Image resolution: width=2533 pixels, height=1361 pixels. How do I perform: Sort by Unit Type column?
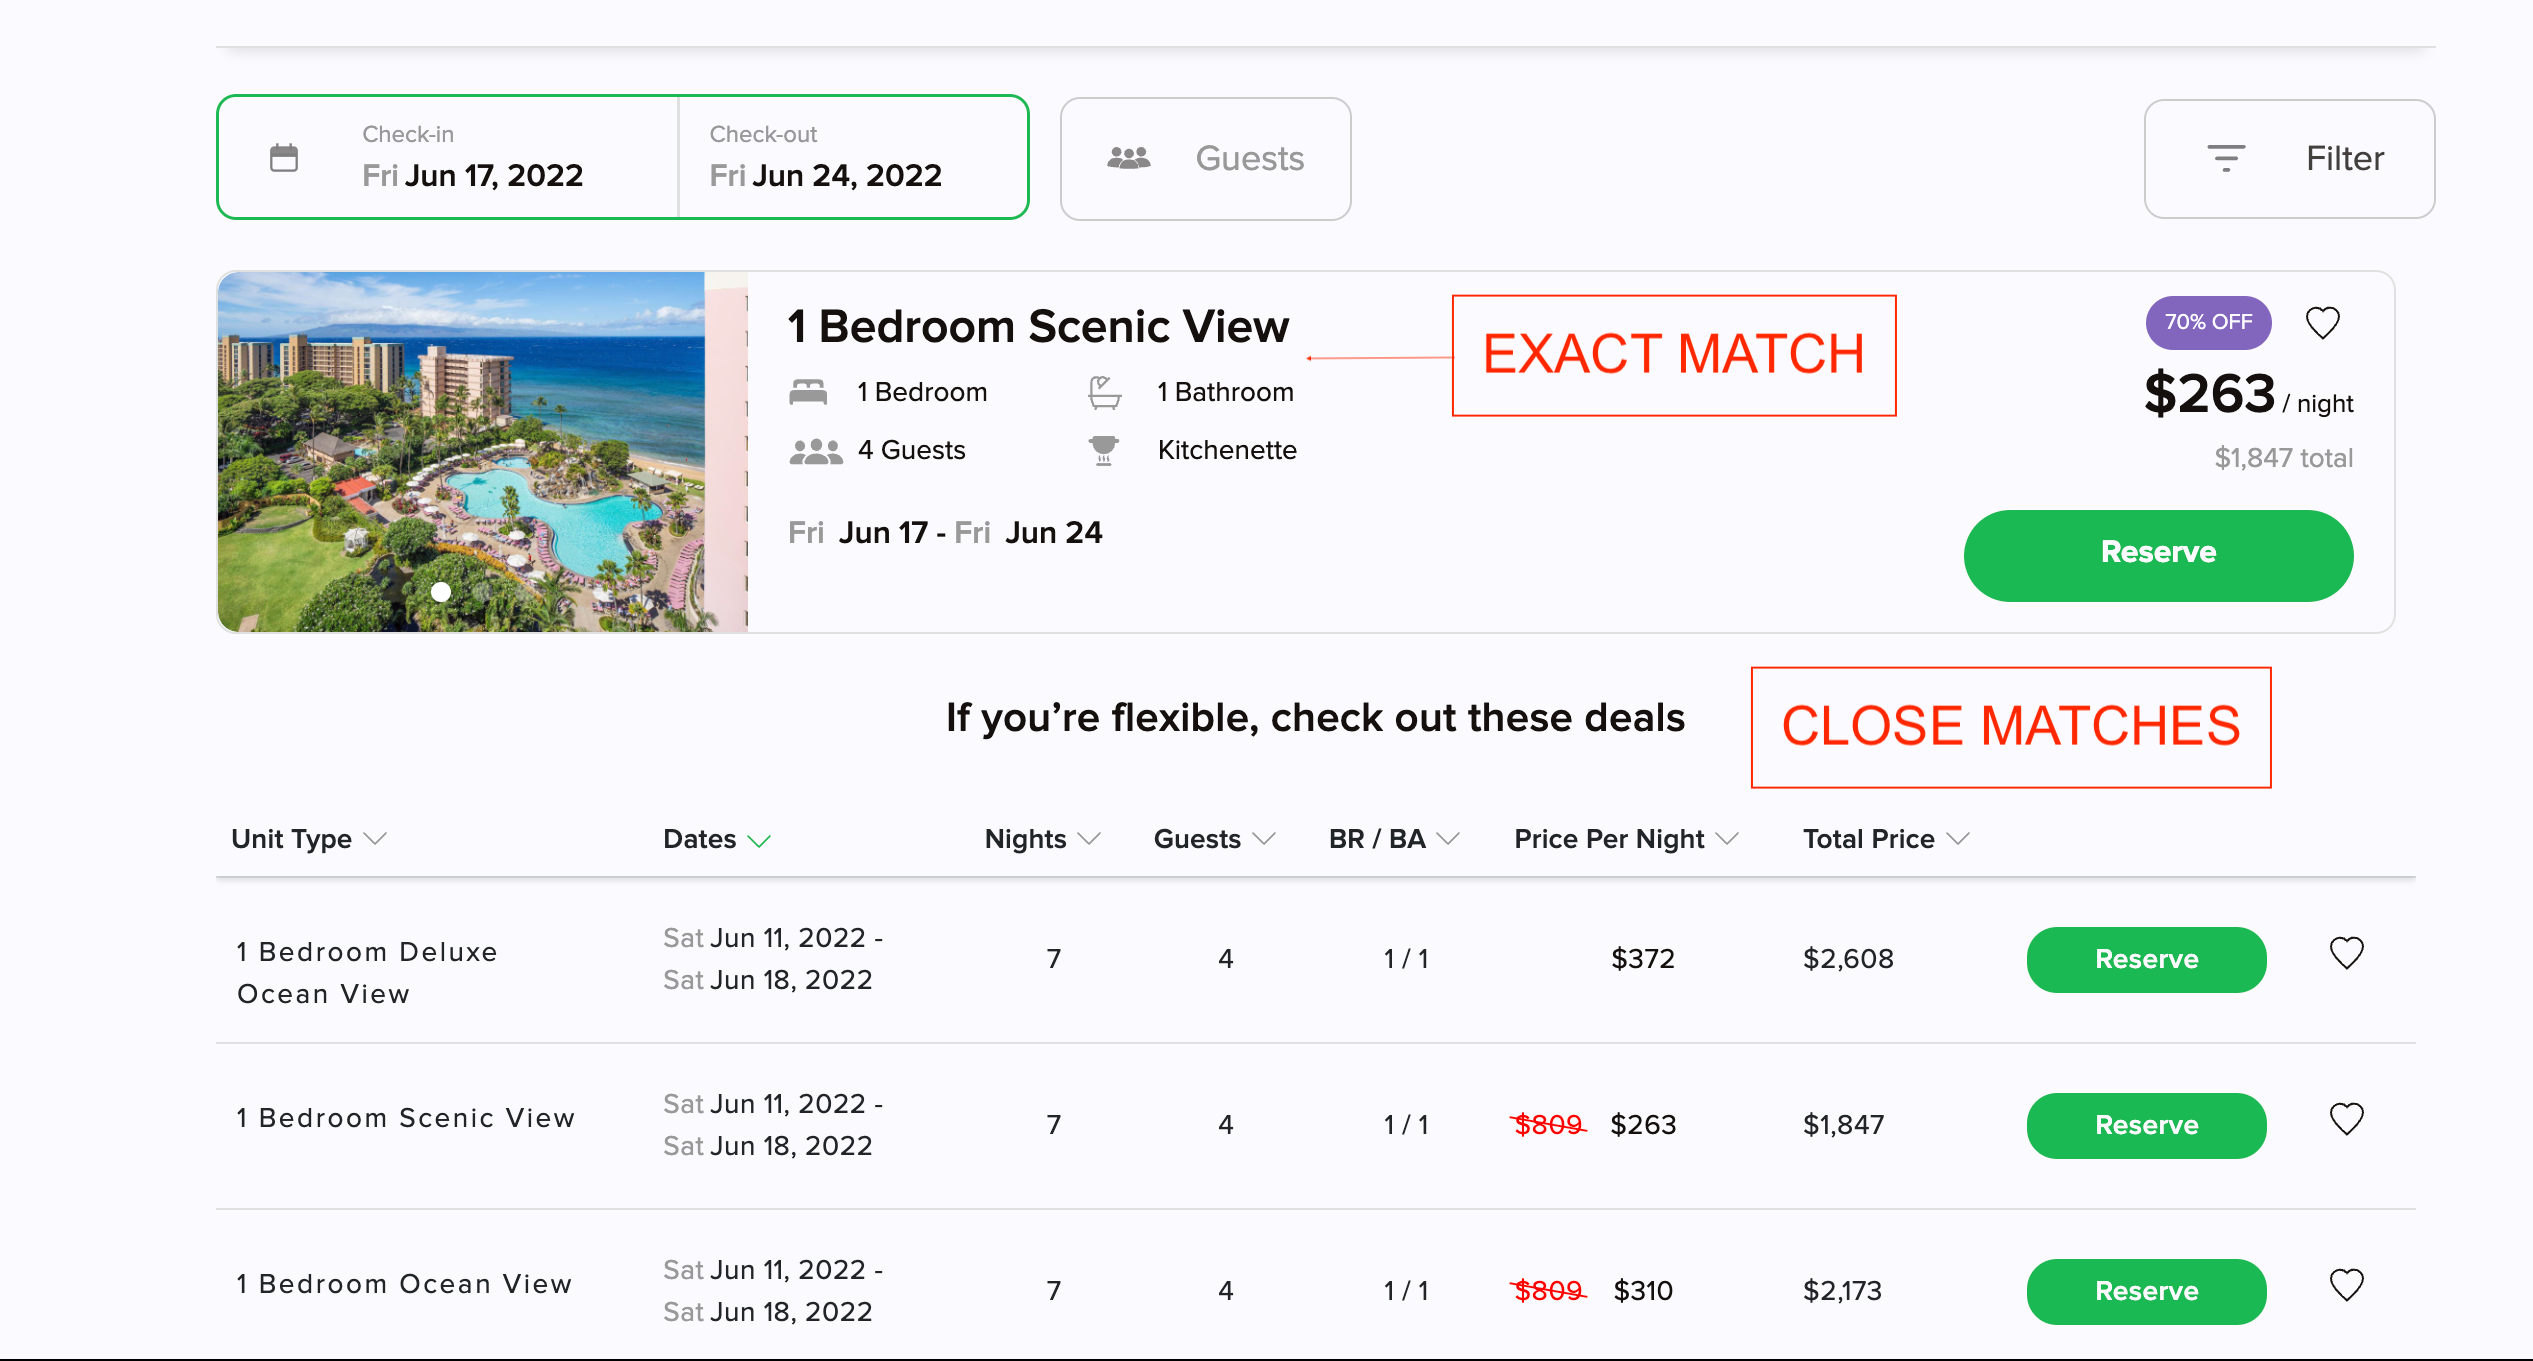pyautogui.click(x=308, y=839)
